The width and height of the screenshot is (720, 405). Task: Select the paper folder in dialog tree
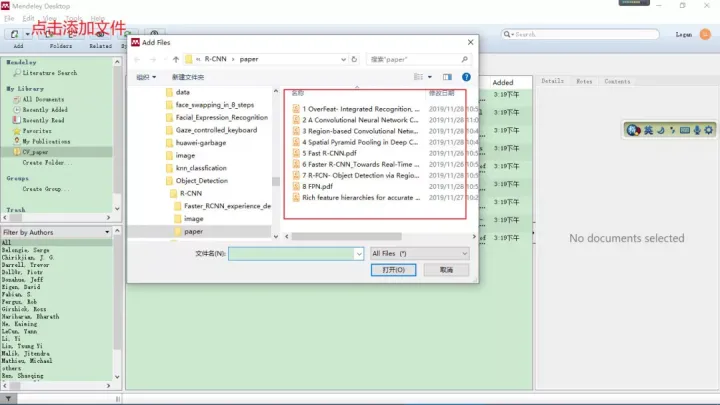193,231
